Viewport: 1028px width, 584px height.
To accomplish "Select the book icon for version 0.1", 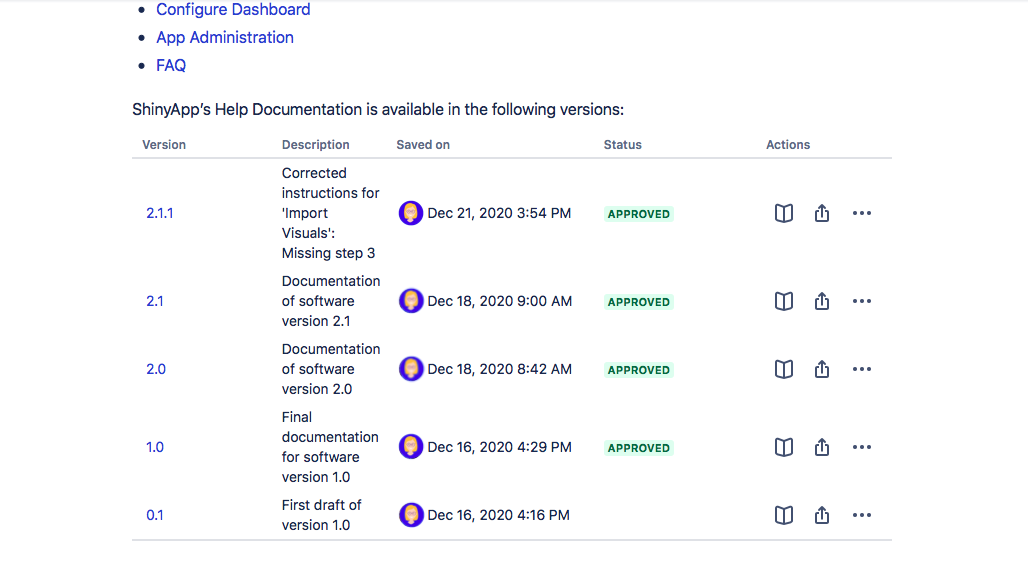I will tap(783, 515).
